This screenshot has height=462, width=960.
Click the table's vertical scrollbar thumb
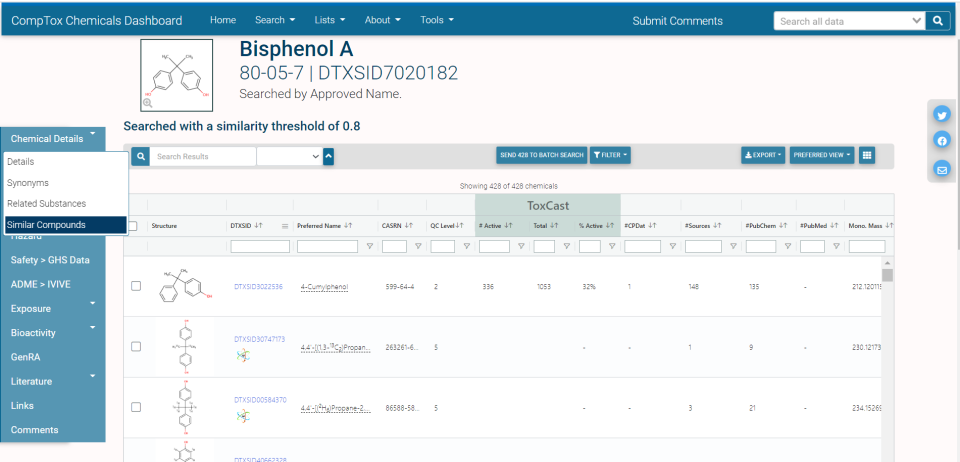tap(887, 275)
